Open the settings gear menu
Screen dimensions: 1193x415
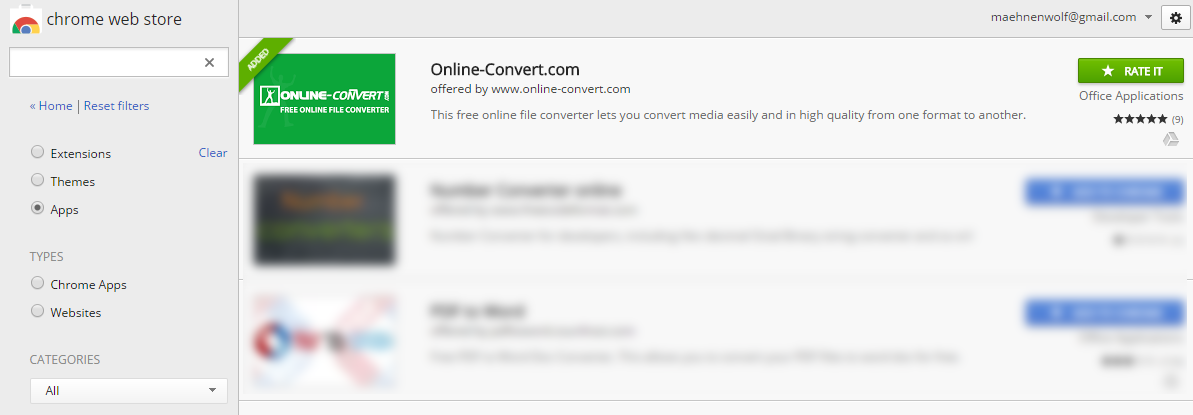click(x=1176, y=18)
